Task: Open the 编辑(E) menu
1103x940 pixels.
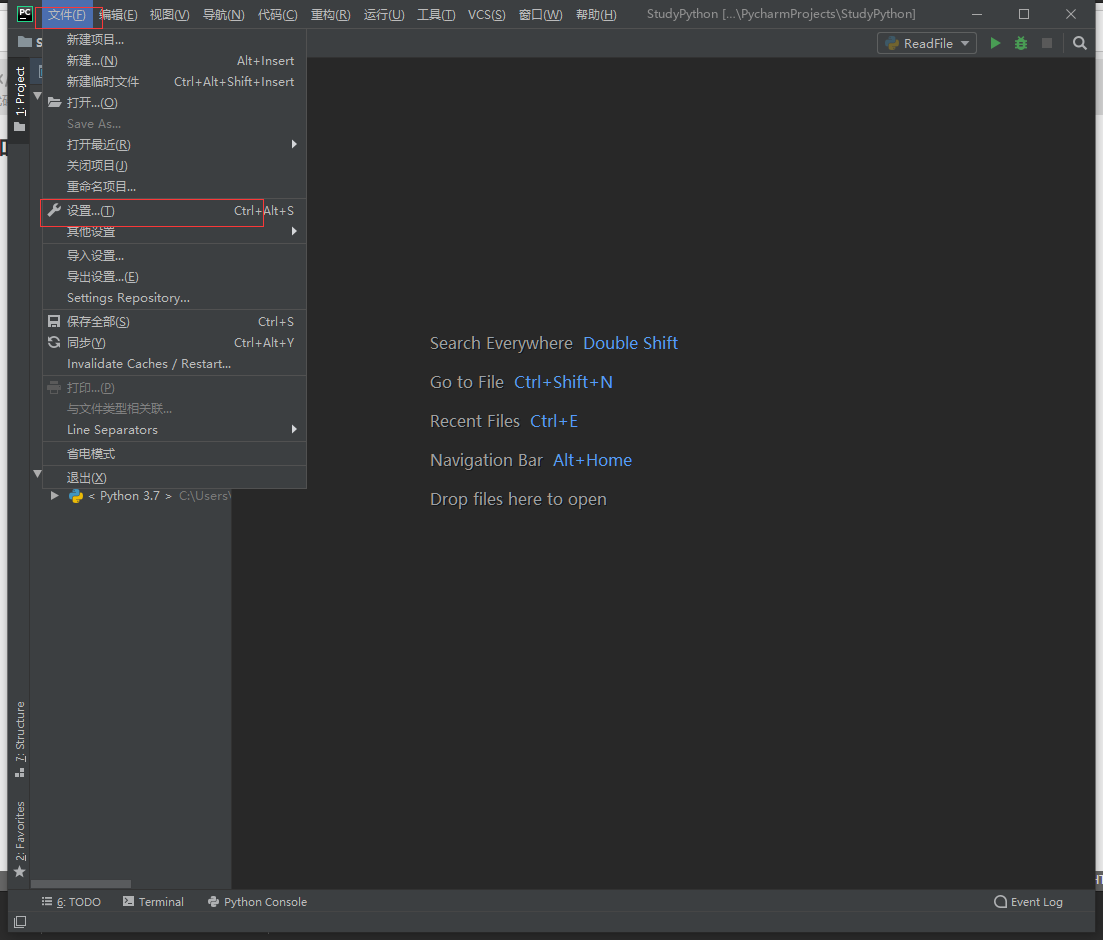Action: (x=118, y=15)
